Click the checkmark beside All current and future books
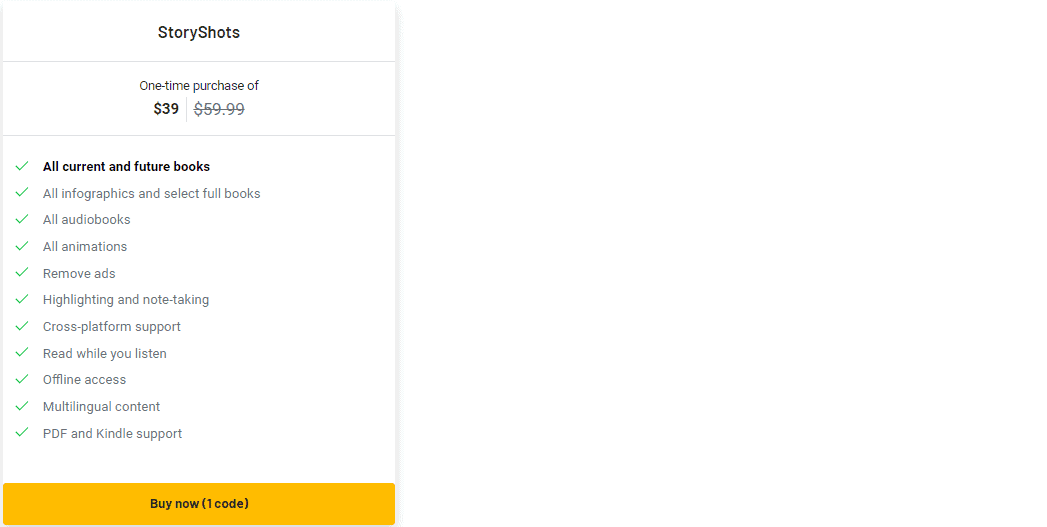The width and height of the screenshot is (1047, 527). point(22,166)
